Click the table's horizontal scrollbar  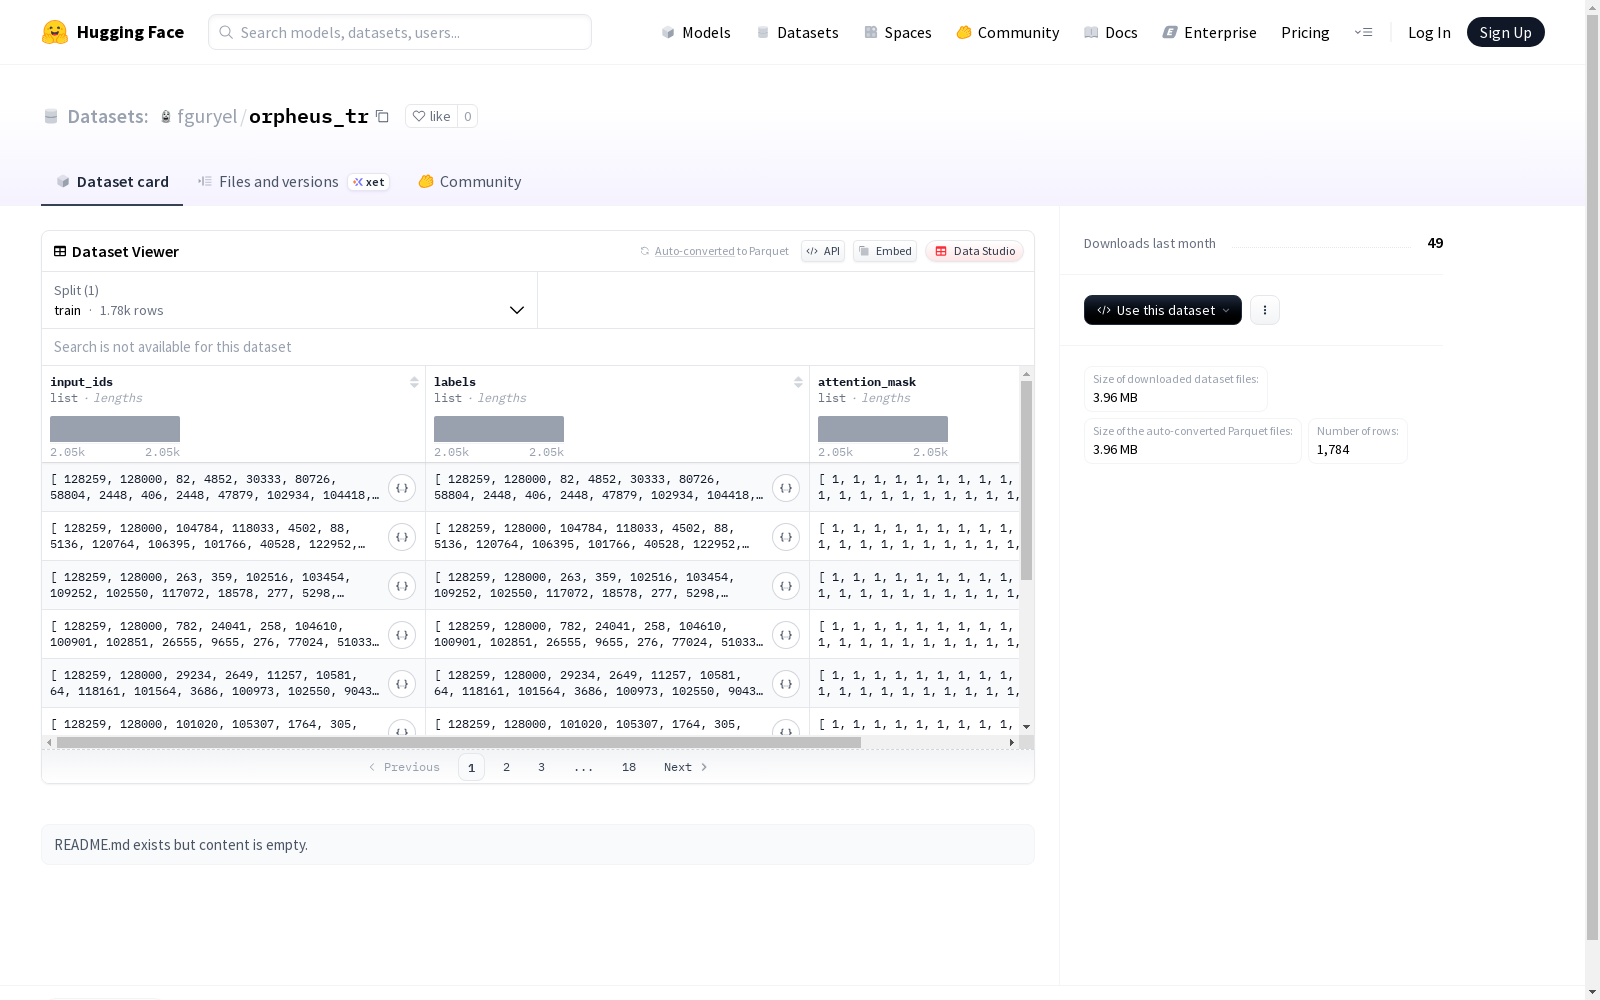click(459, 742)
